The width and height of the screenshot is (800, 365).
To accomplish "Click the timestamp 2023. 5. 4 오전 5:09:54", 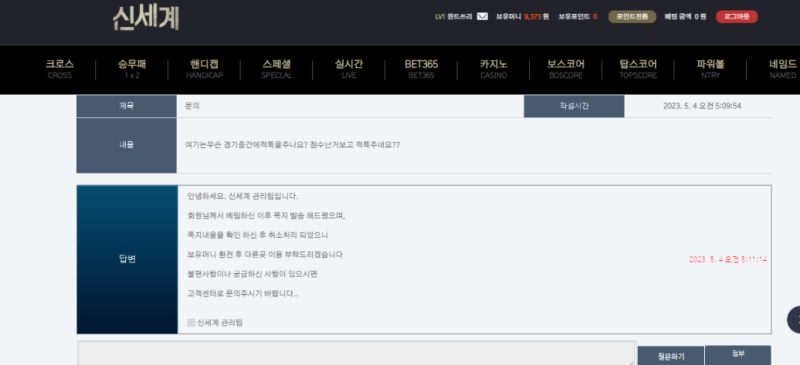I will point(702,106).
